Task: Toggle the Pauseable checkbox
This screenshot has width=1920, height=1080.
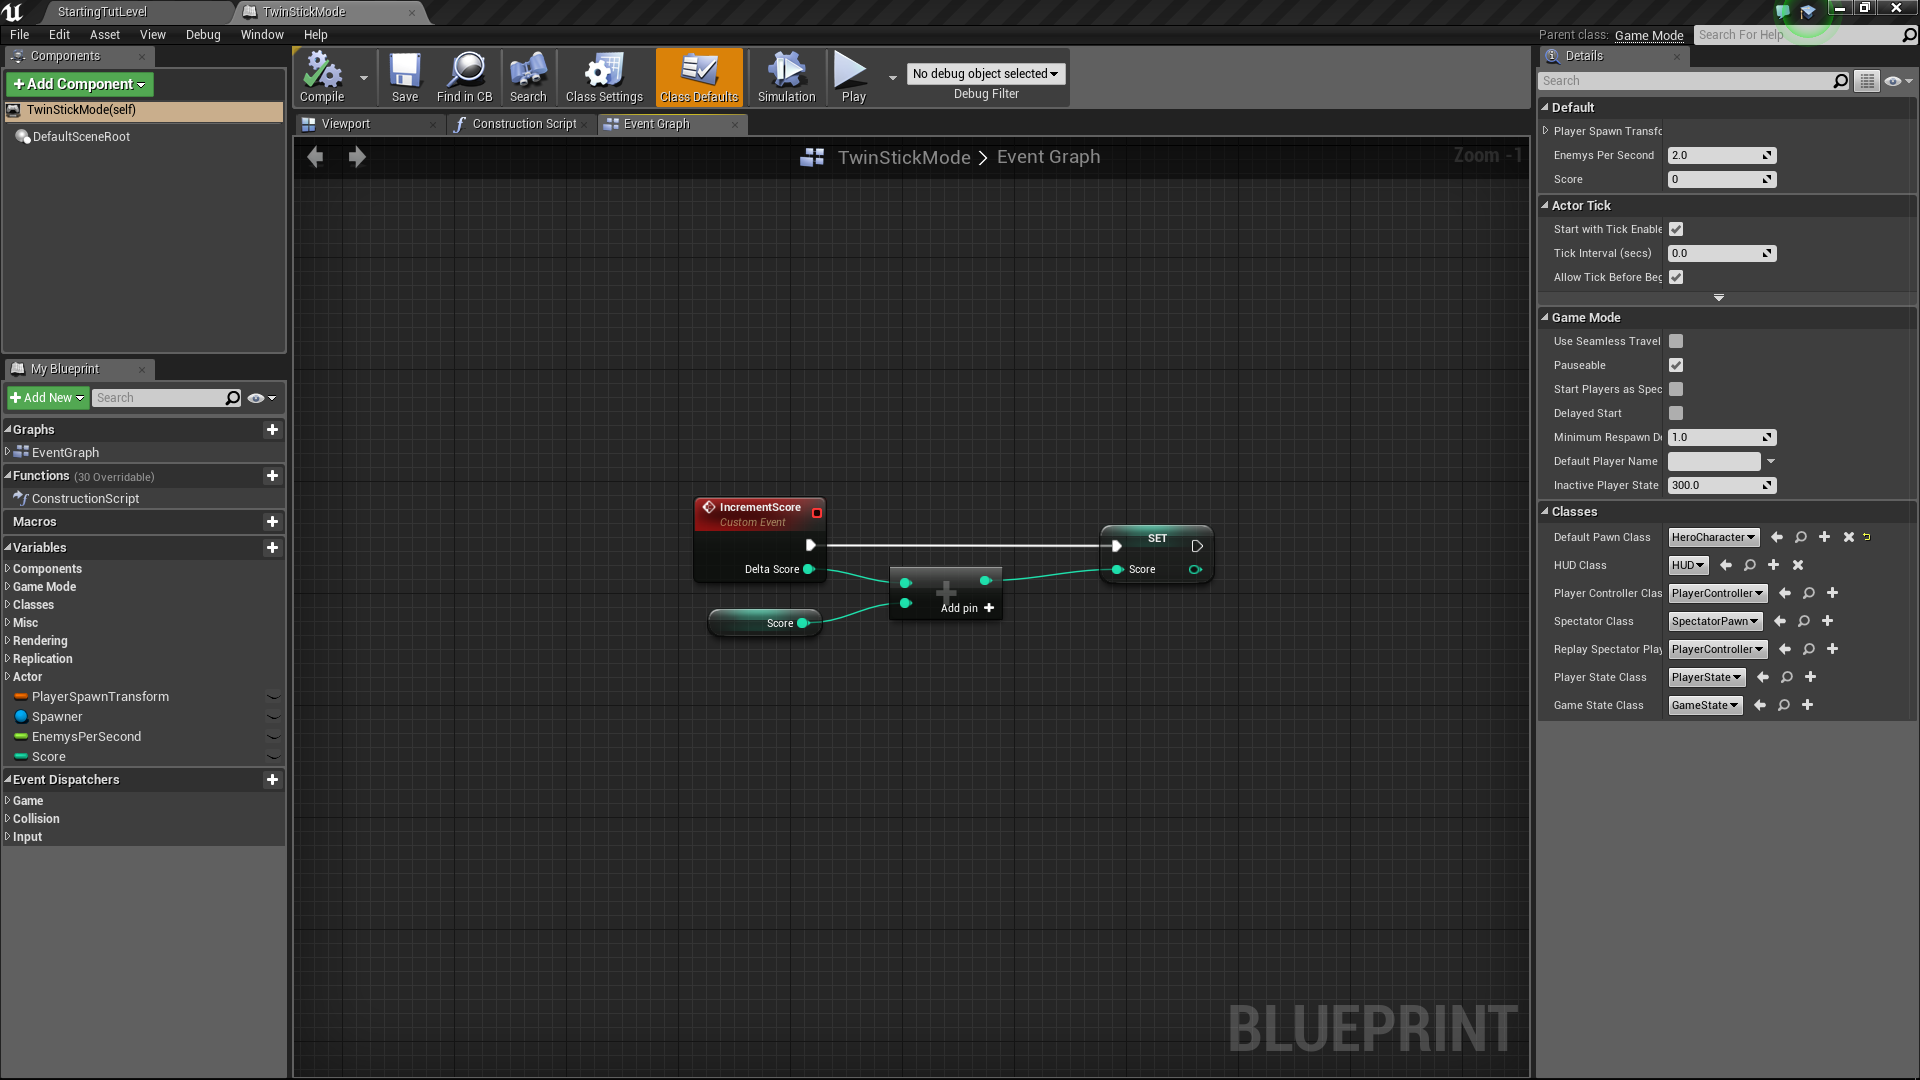Action: click(1676, 365)
